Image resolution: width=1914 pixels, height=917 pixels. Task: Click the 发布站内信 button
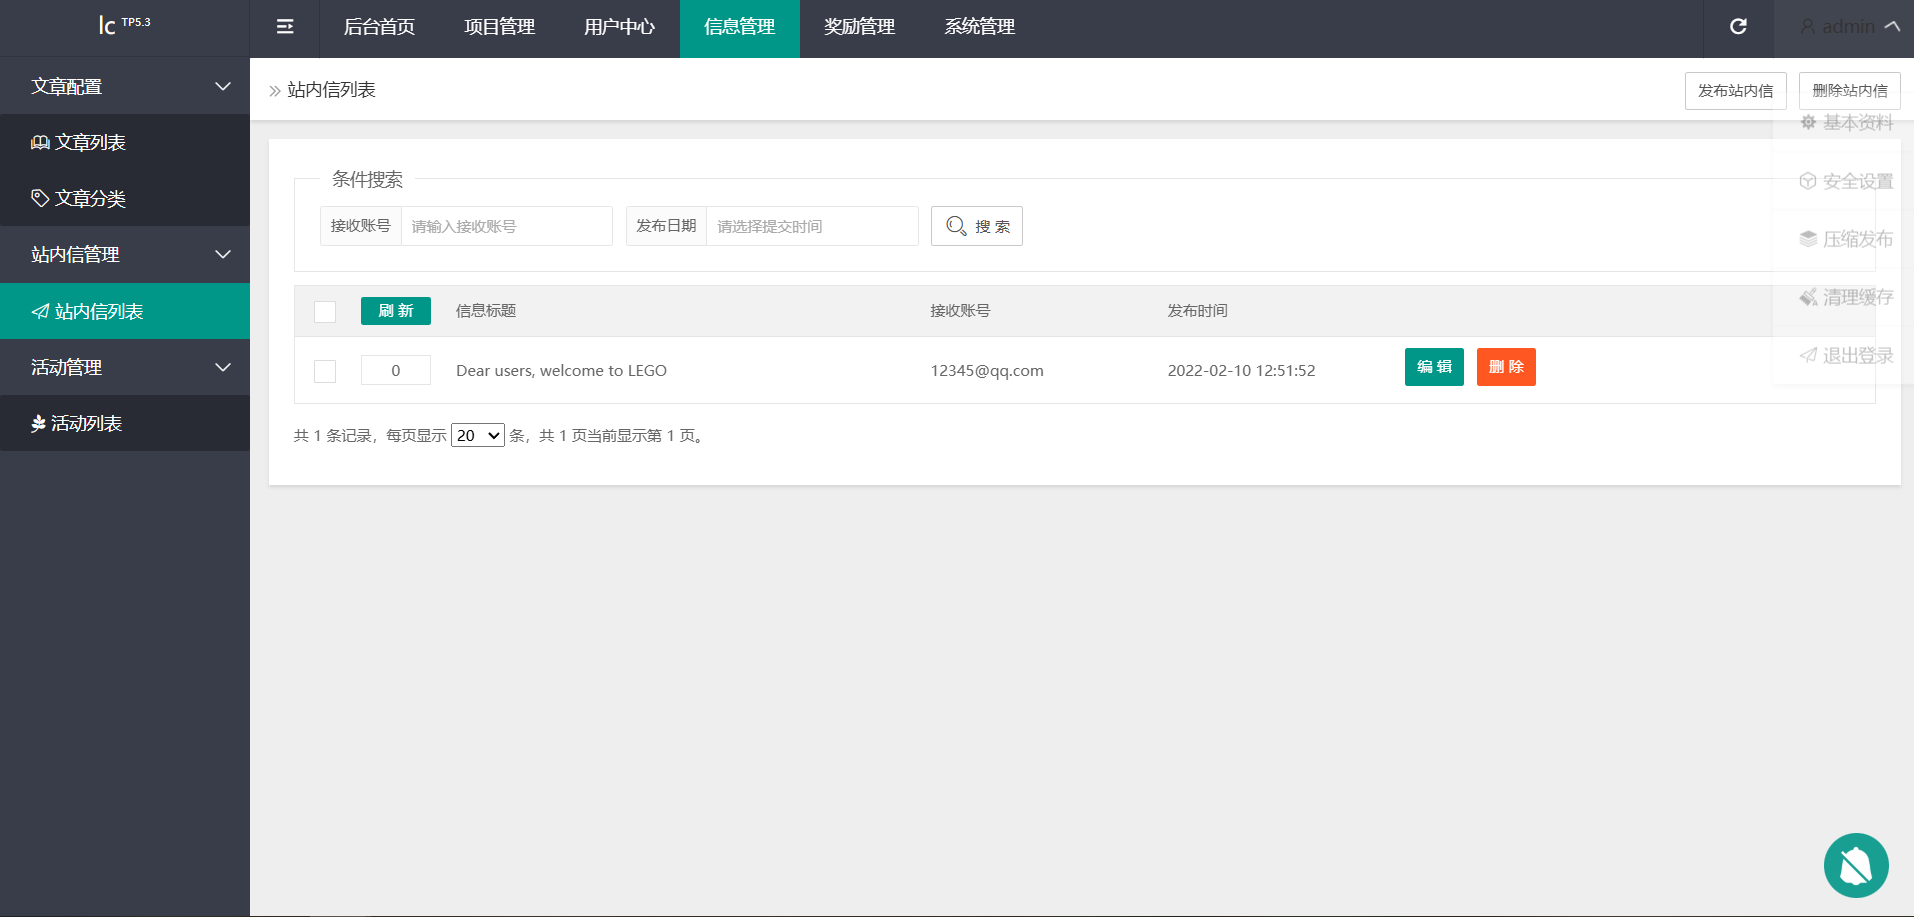pos(1735,91)
